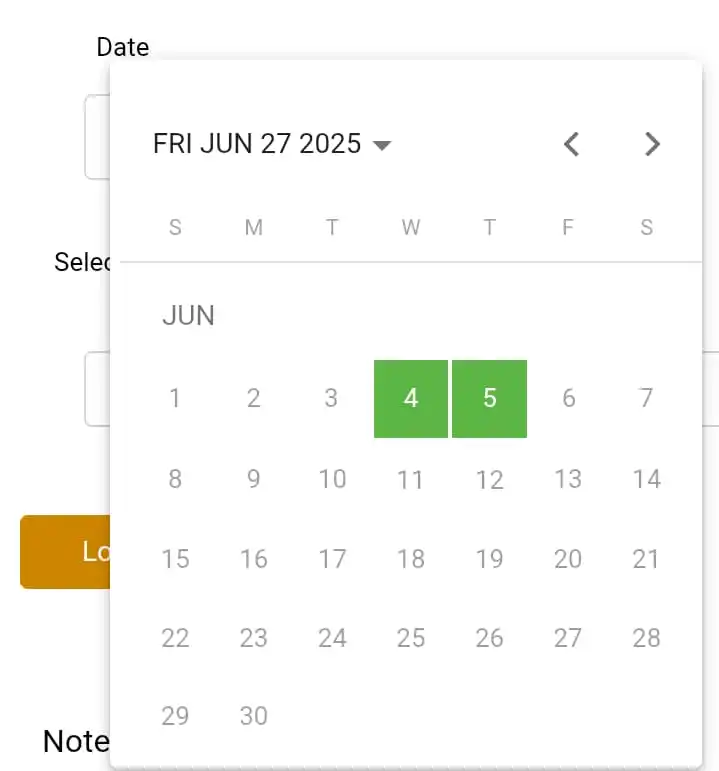
Task: Click the small dropdown triangle beside 2025
Action: (382, 145)
